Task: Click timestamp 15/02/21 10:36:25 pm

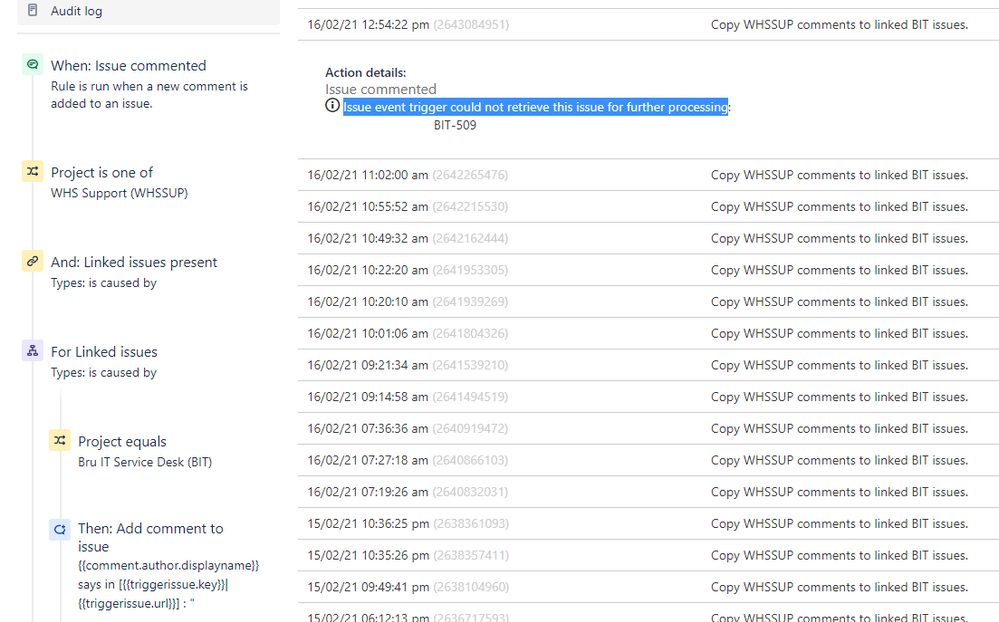Action: [368, 524]
